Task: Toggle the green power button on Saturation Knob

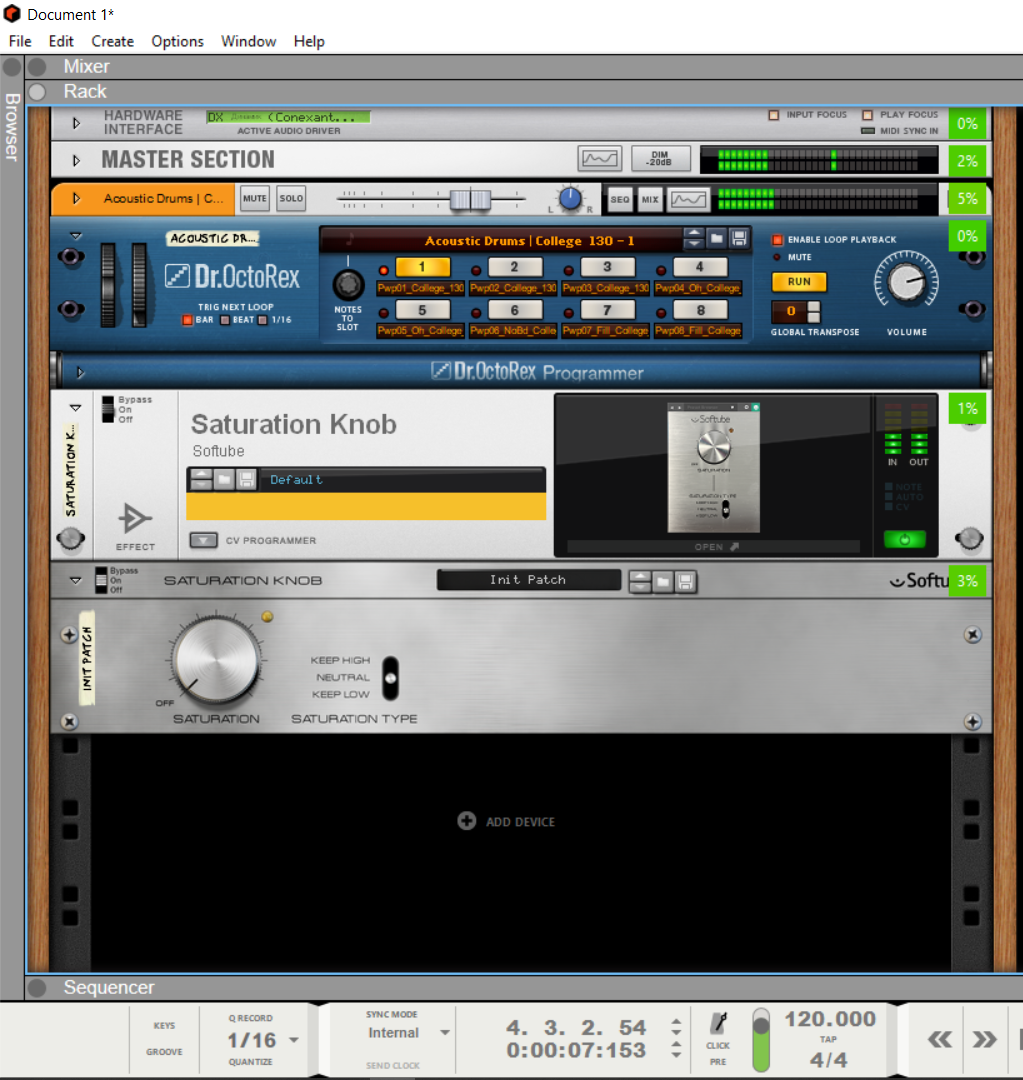Action: click(905, 539)
